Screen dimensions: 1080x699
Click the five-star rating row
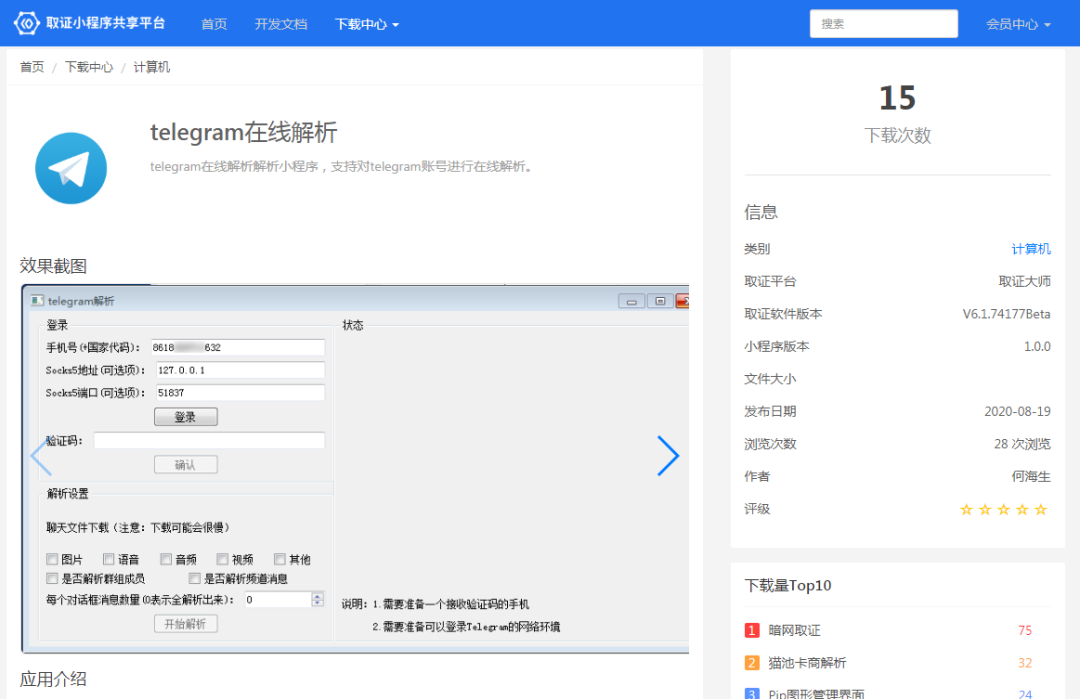click(1004, 510)
